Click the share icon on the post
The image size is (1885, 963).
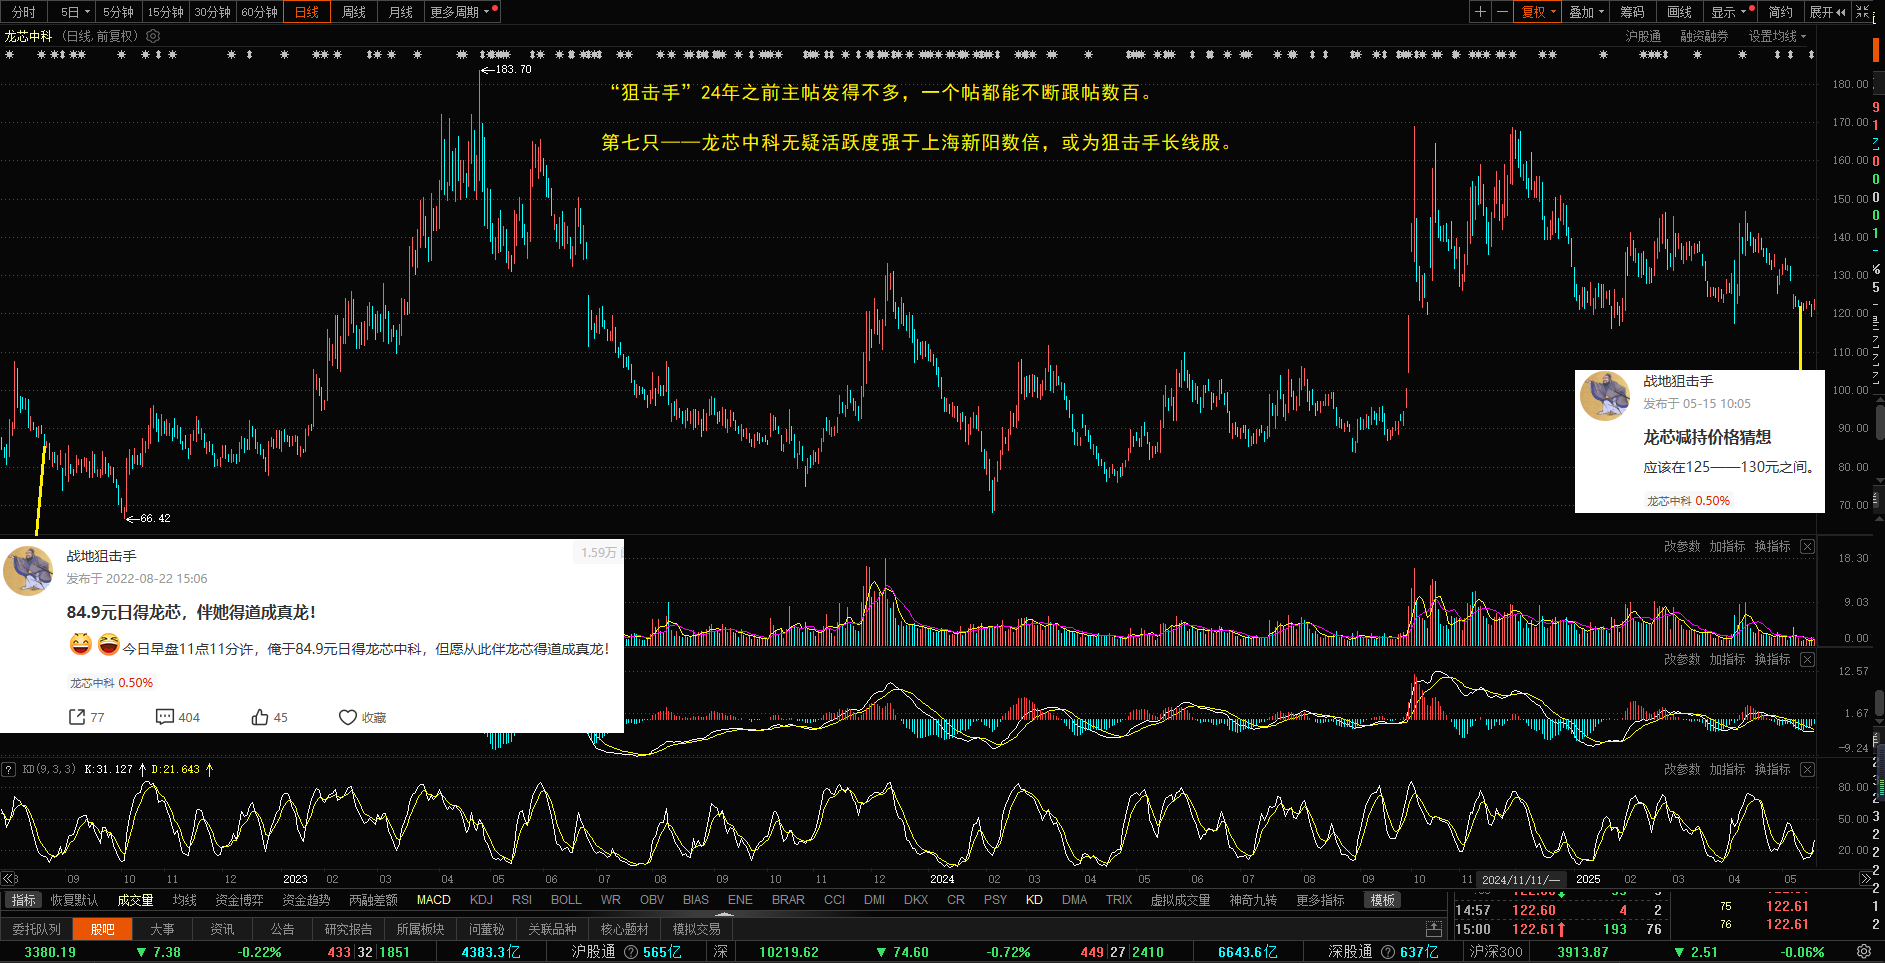(x=77, y=717)
